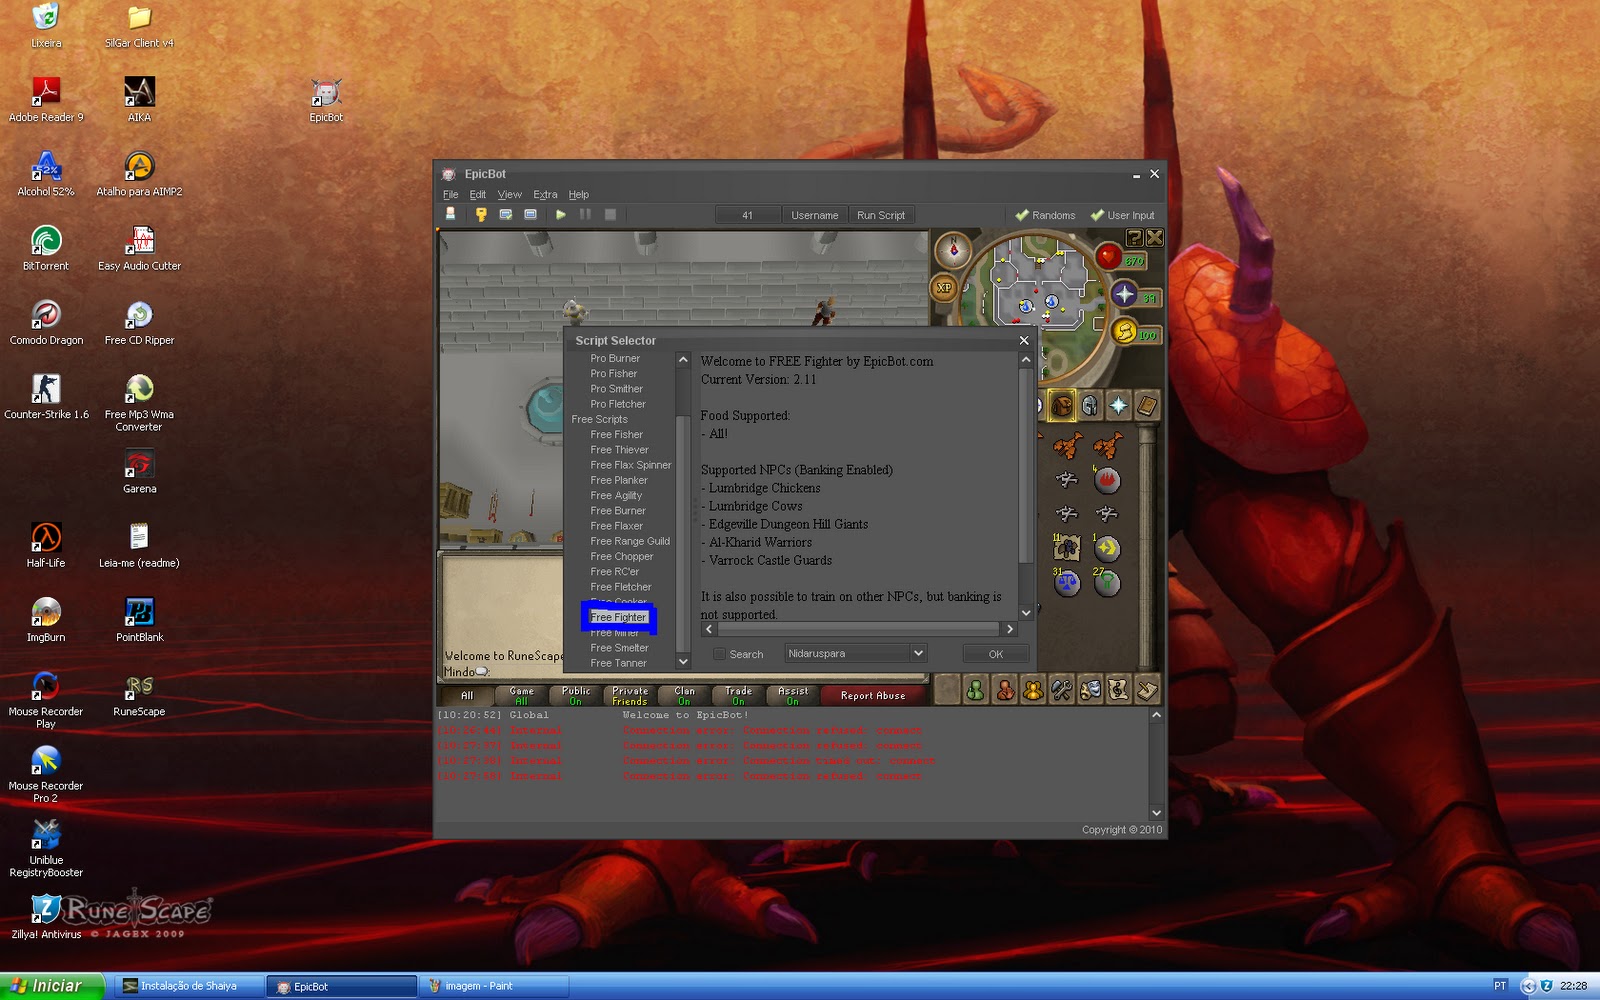Click the 41 field in toolbar
The height and width of the screenshot is (1000, 1600).
[748, 215]
